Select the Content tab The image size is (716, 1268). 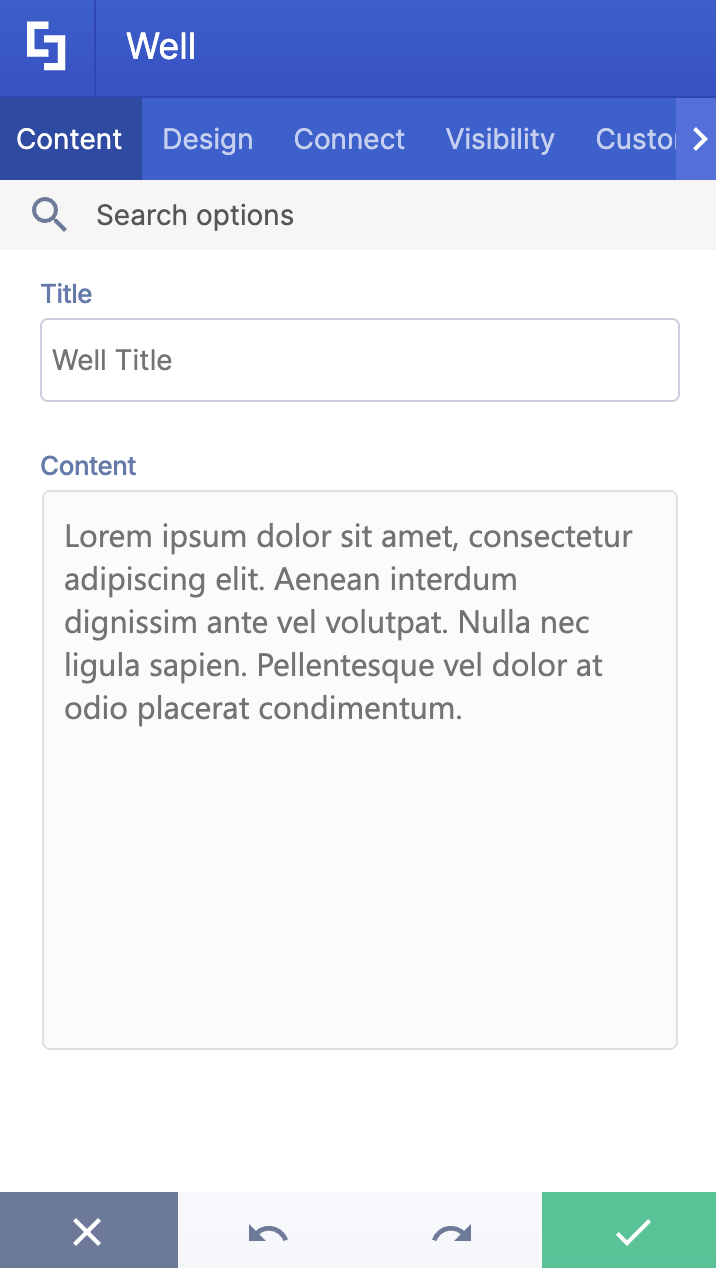69,139
